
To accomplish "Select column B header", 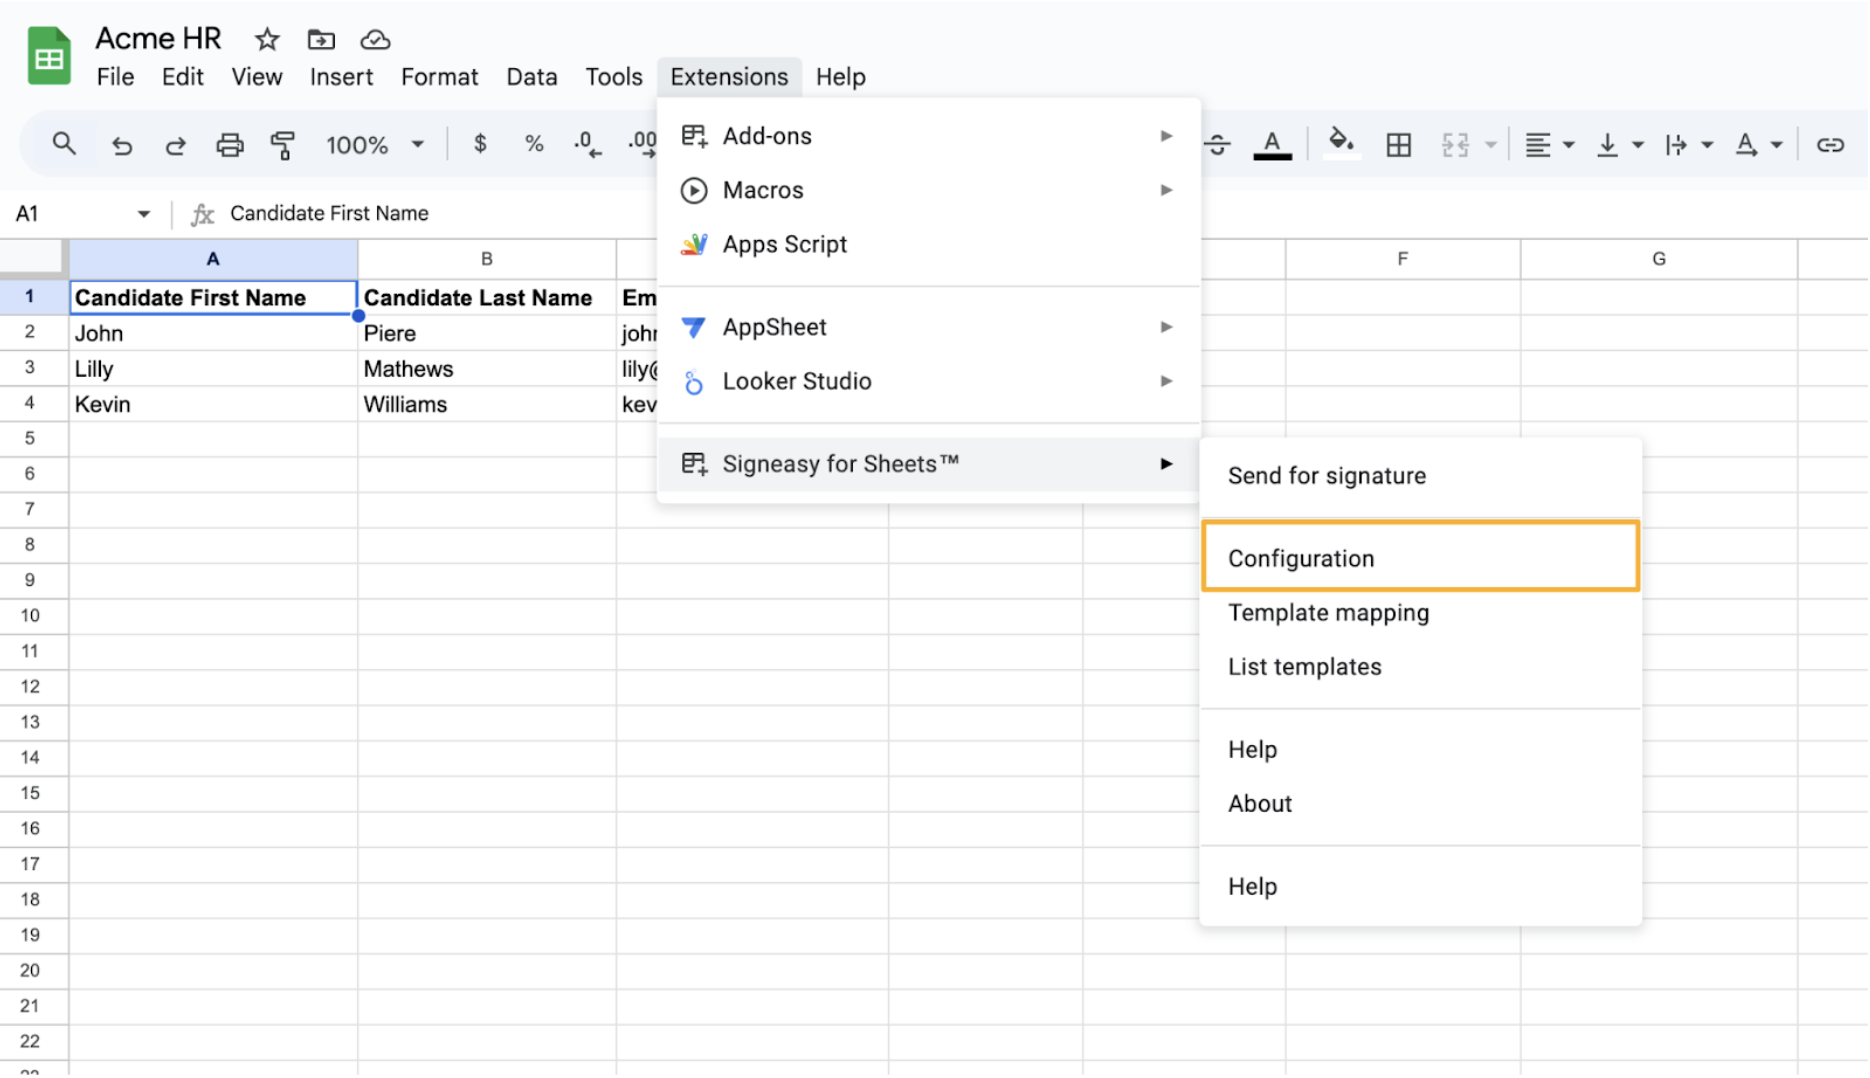I will 487,259.
